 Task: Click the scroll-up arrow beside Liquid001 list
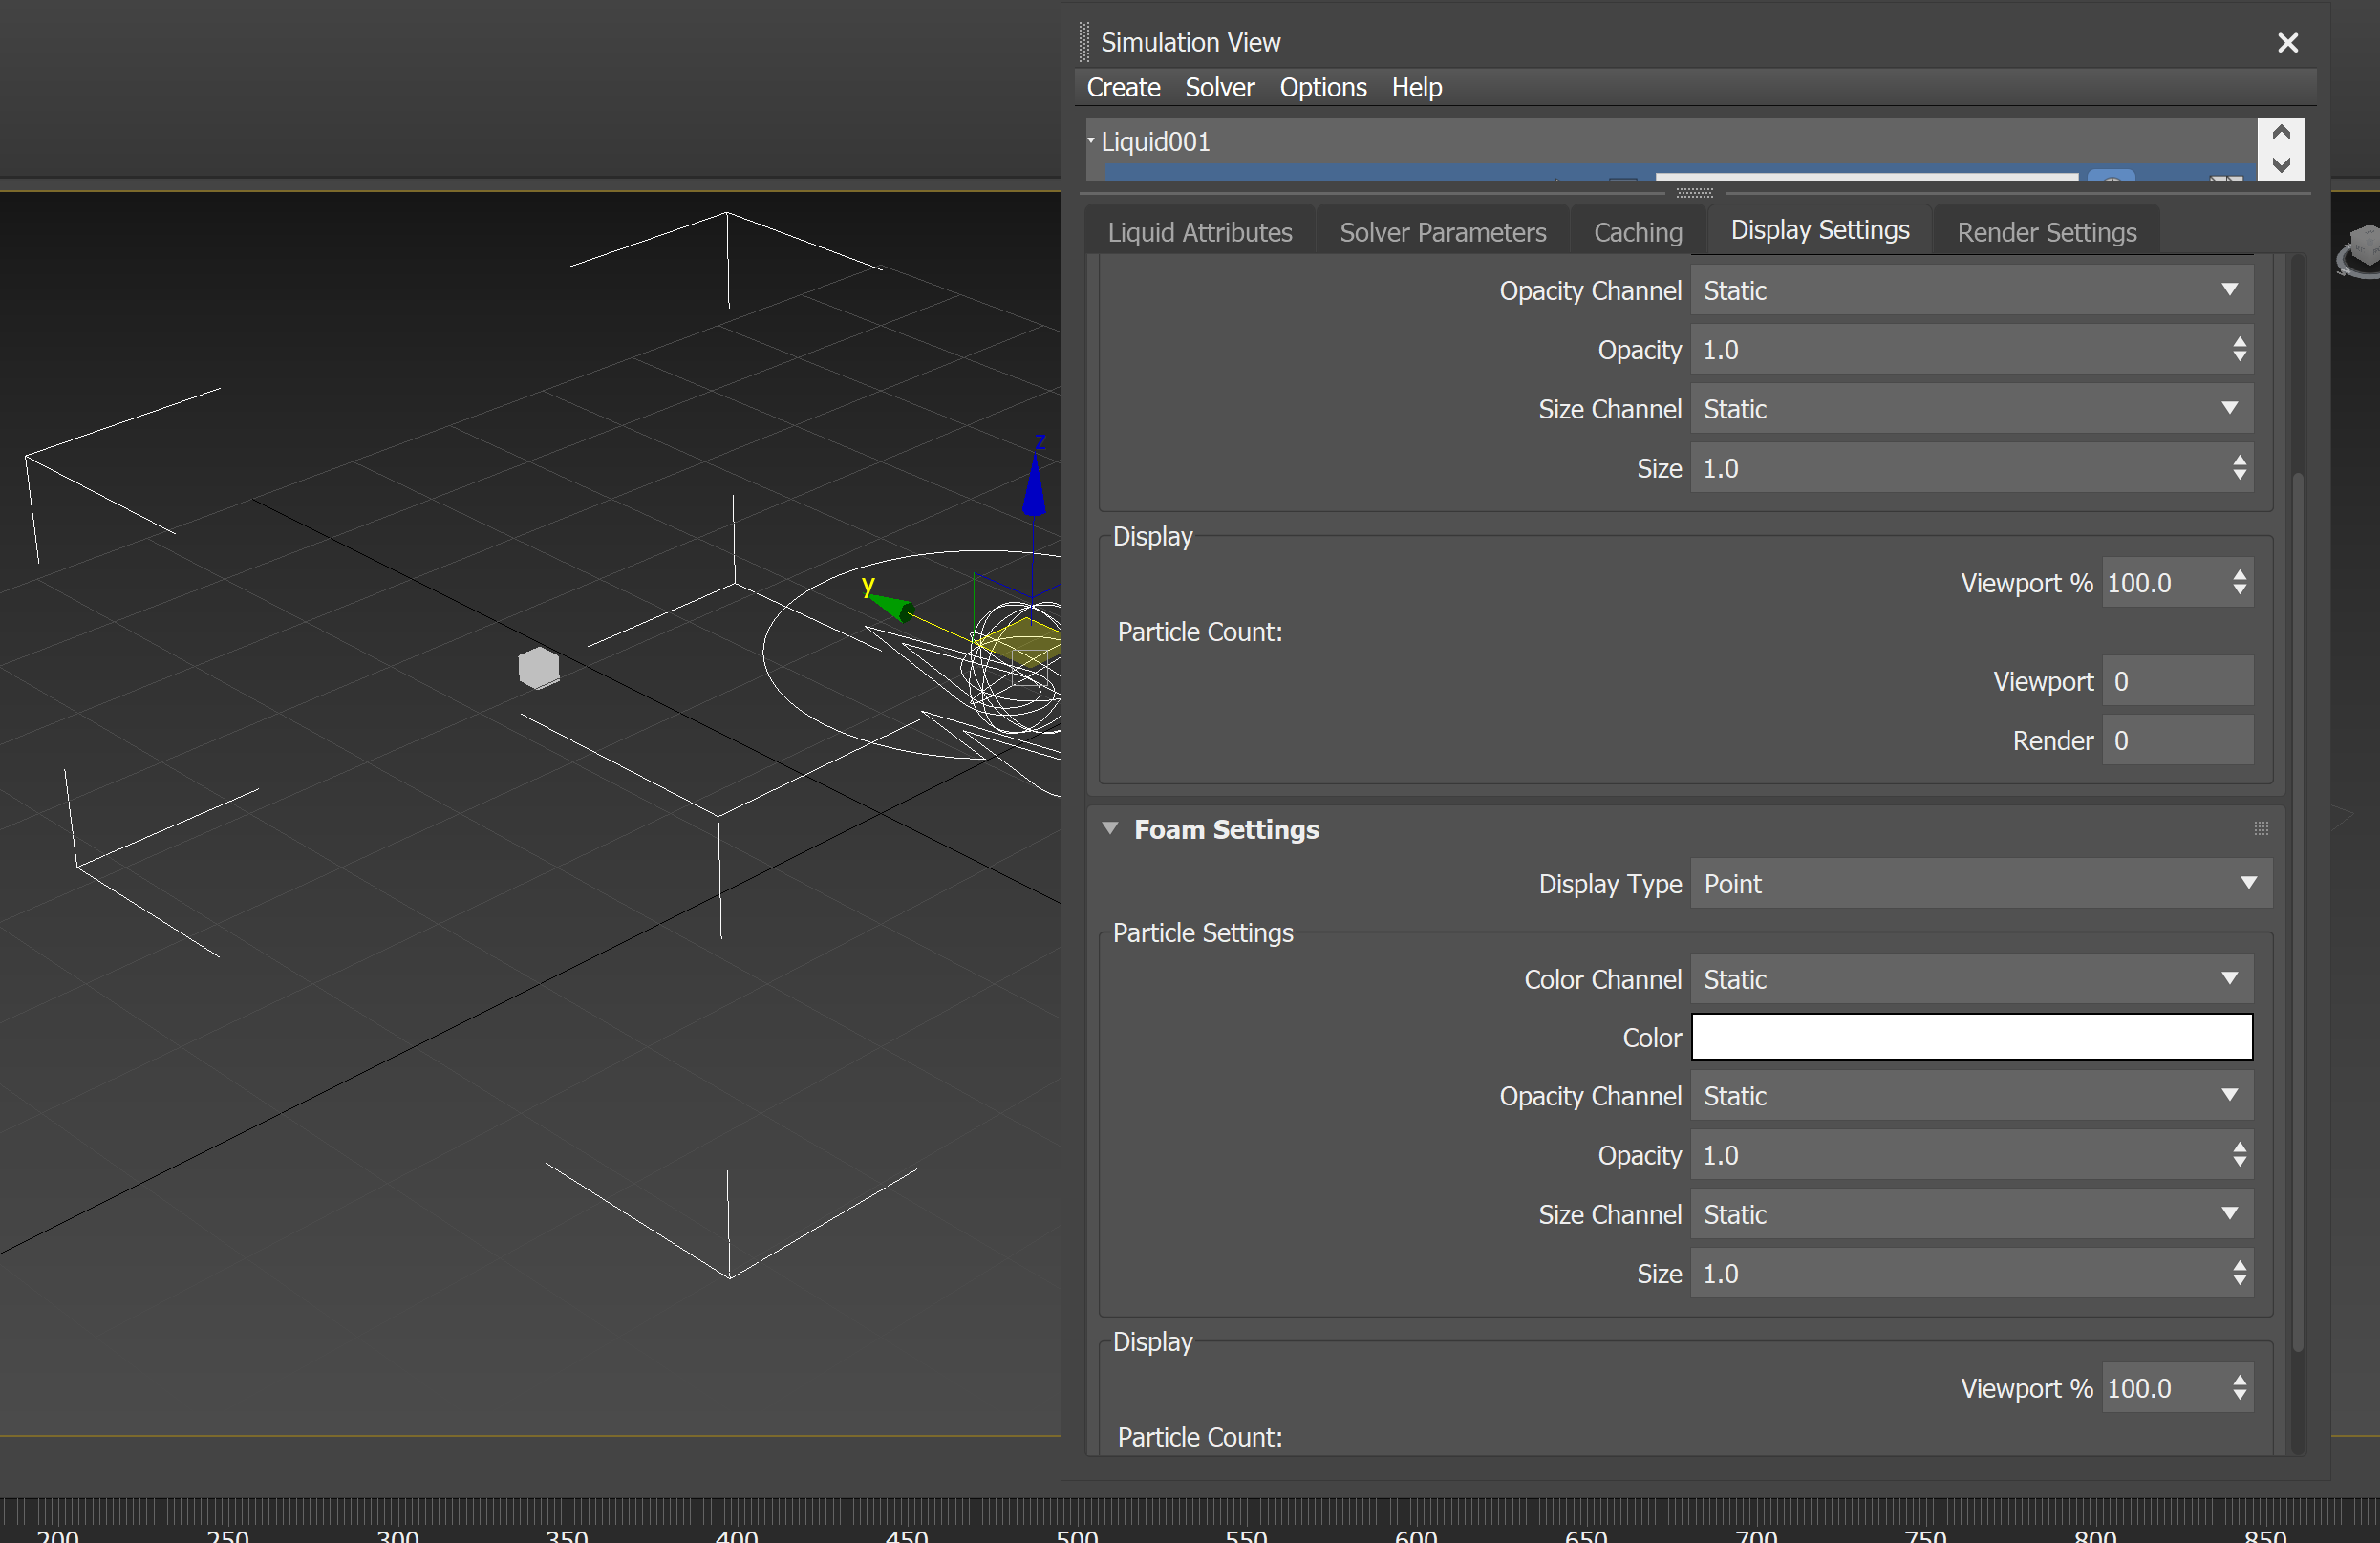coord(2281,132)
